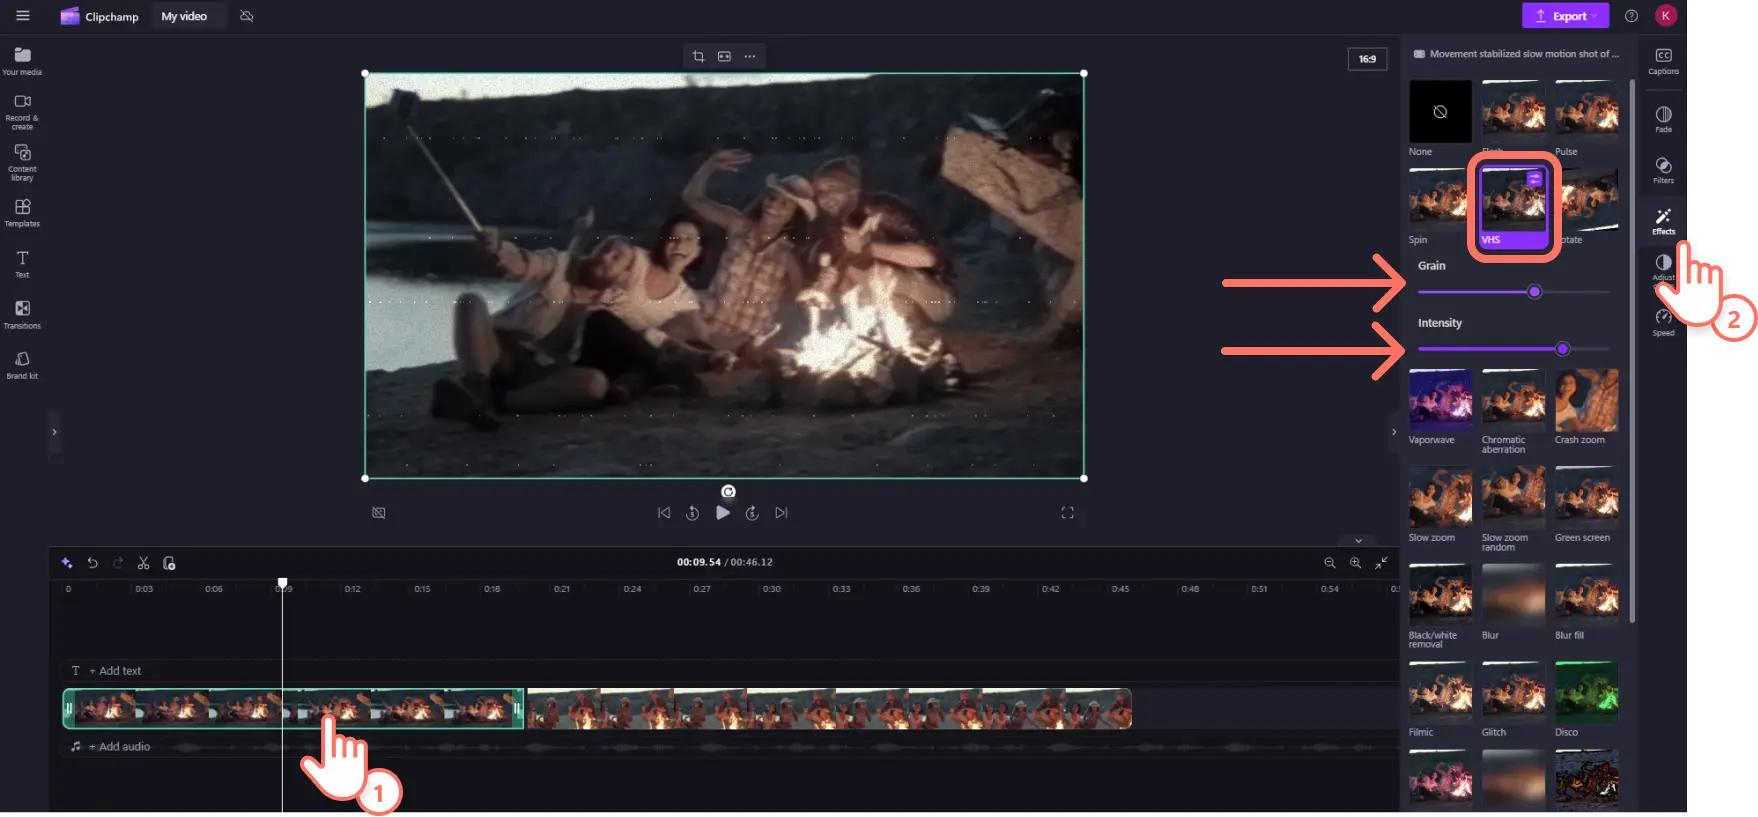
Task: Open the Captions panel icon
Action: [x=1663, y=61]
